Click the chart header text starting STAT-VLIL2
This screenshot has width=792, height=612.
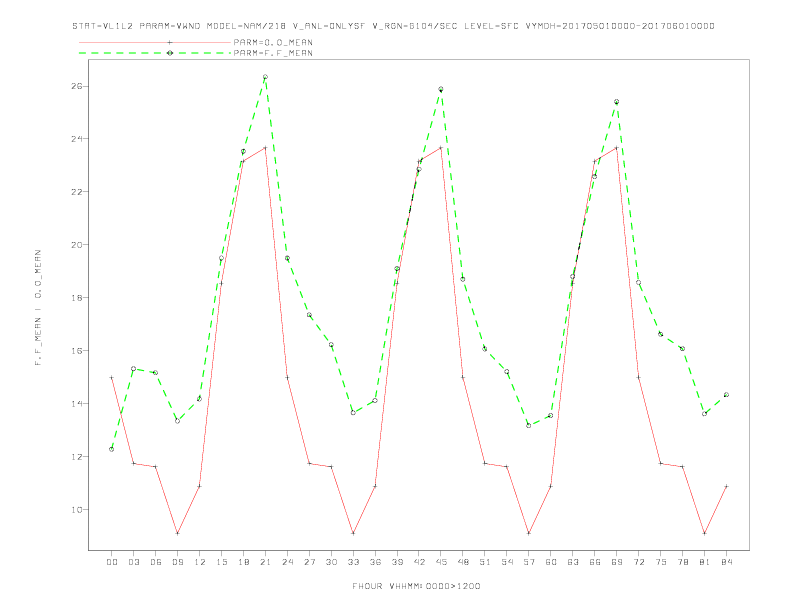393,26
